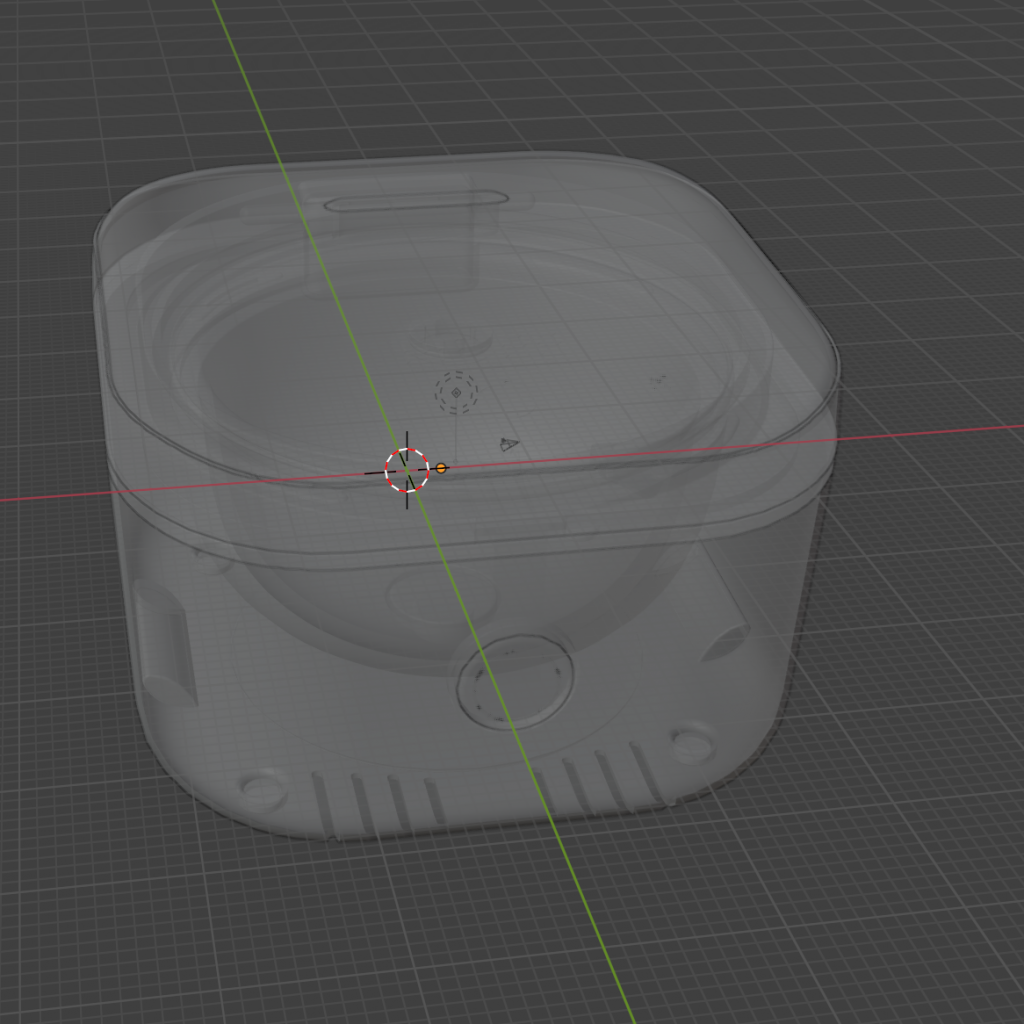Select the dashed-circle point light object
Image resolution: width=1024 pixels, height=1024 pixels.
pos(456,393)
